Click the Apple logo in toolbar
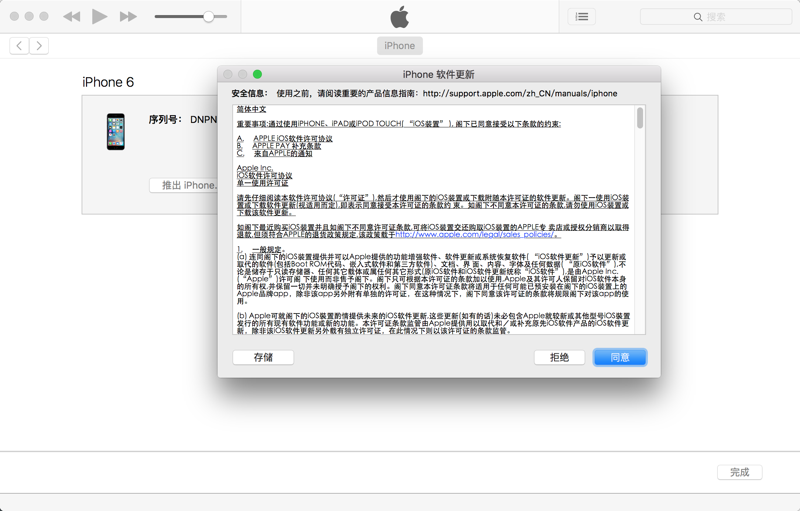 click(399, 16)
